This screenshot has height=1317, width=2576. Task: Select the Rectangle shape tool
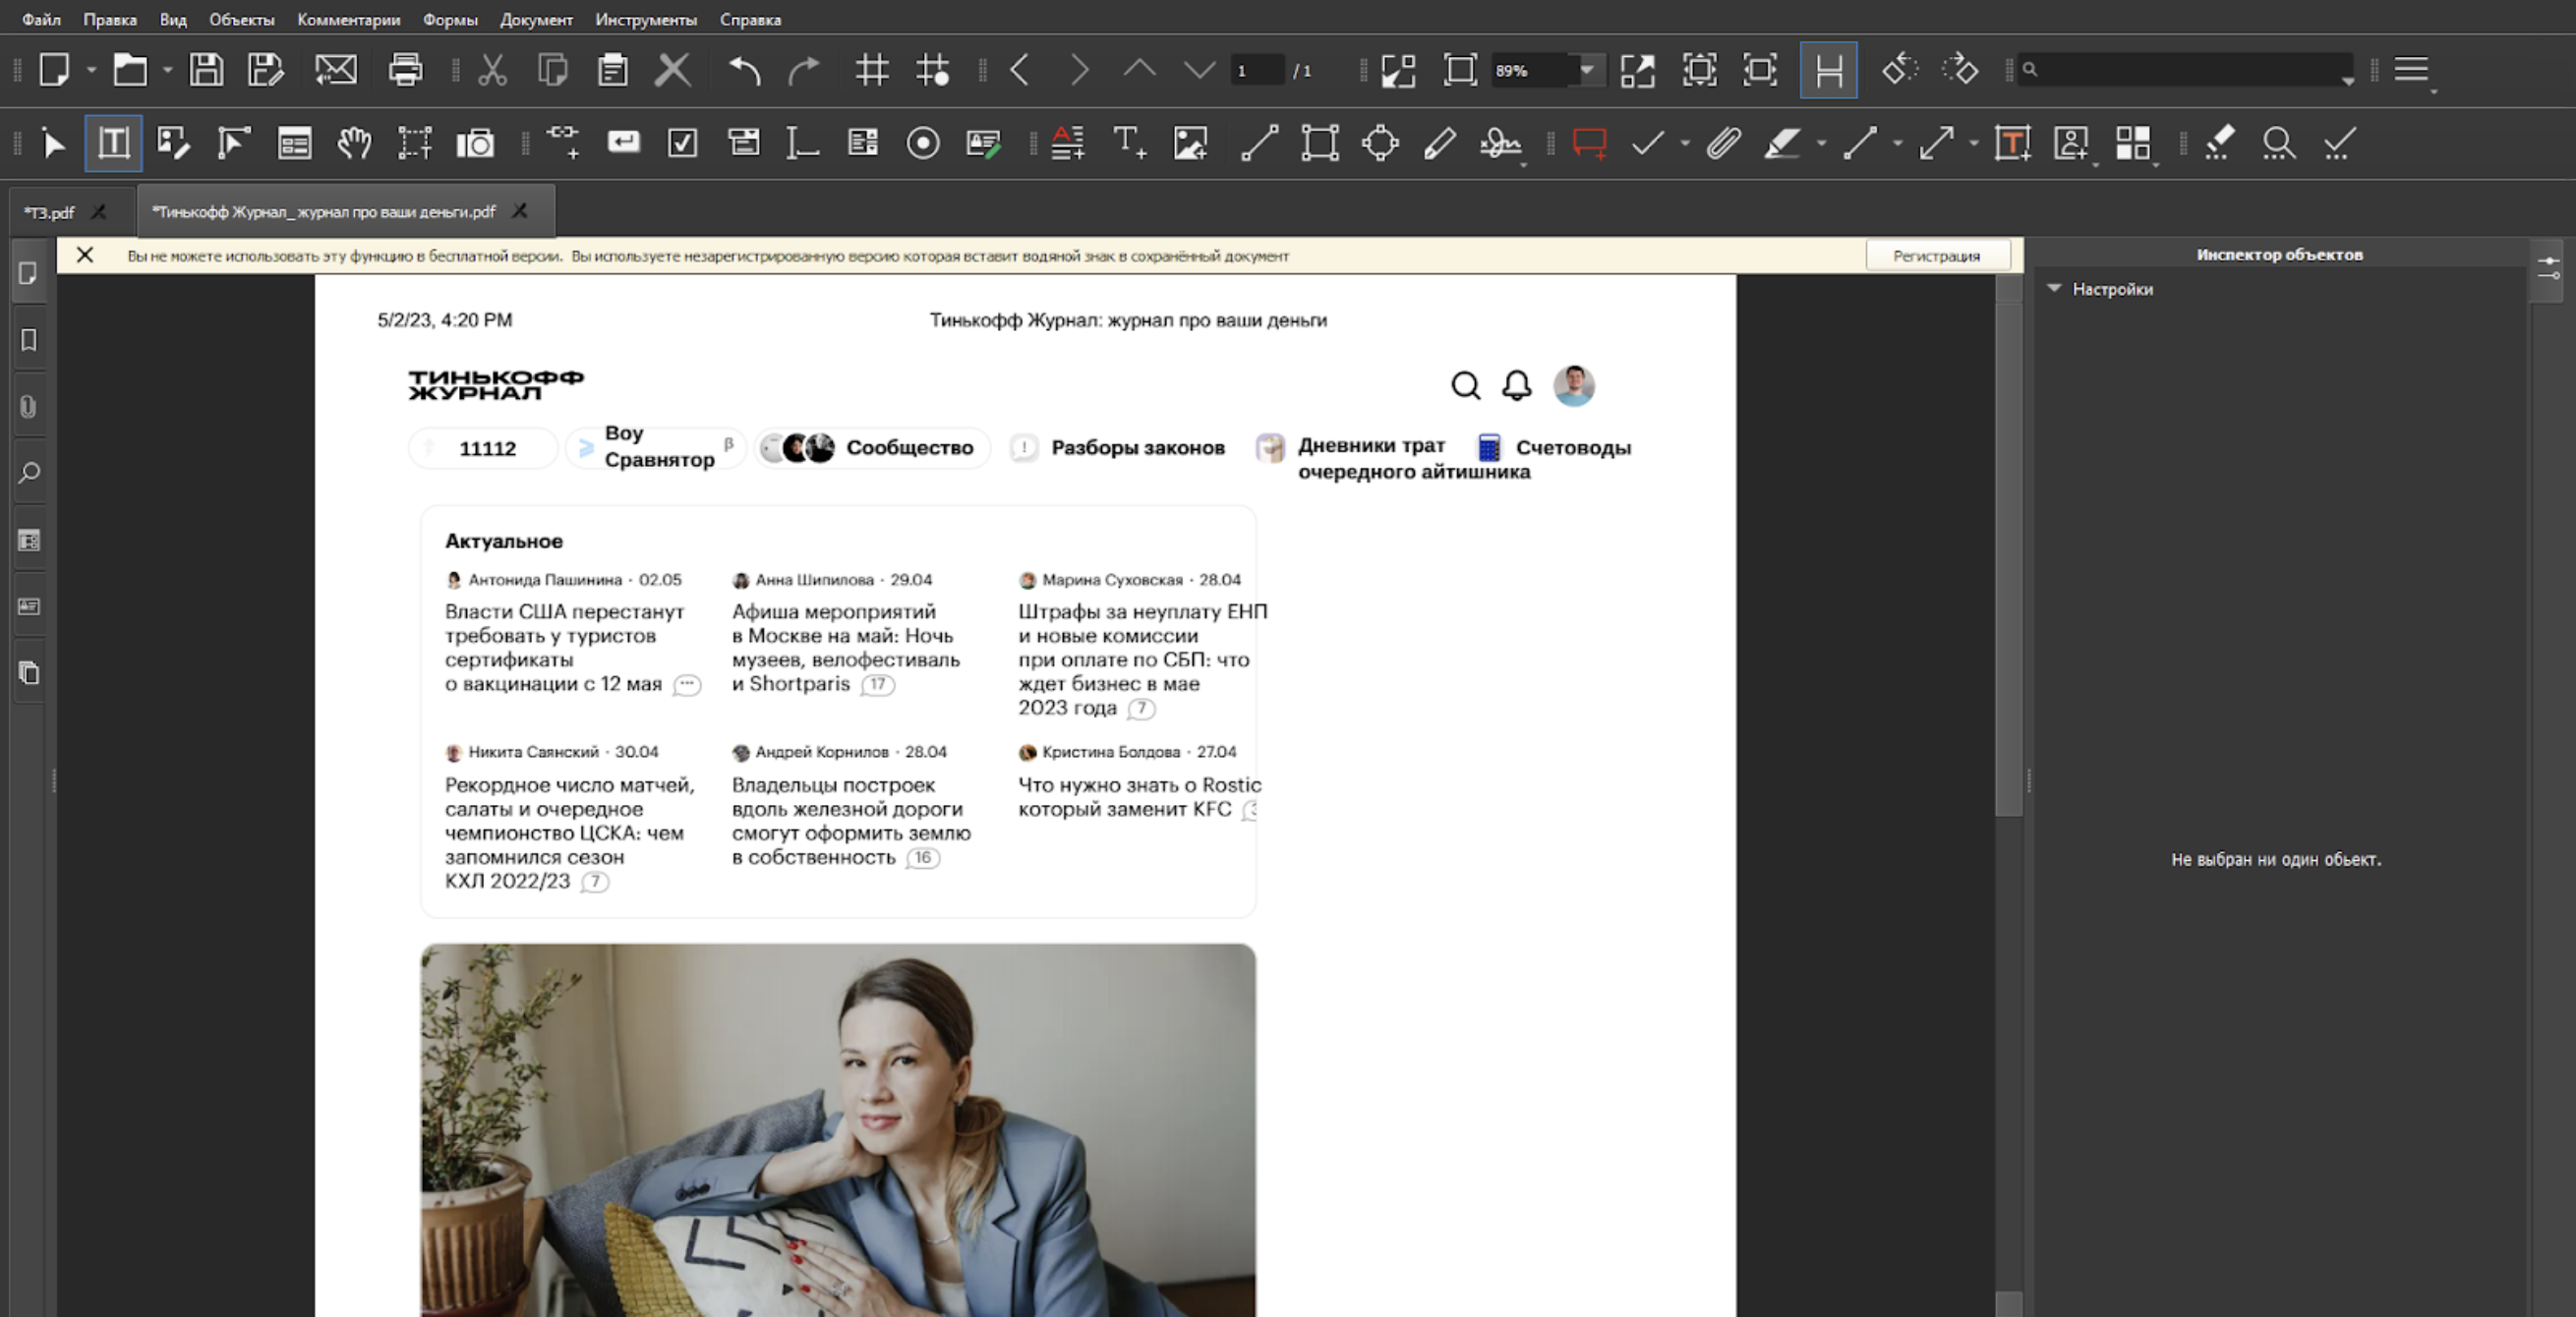pos(1320,143)
